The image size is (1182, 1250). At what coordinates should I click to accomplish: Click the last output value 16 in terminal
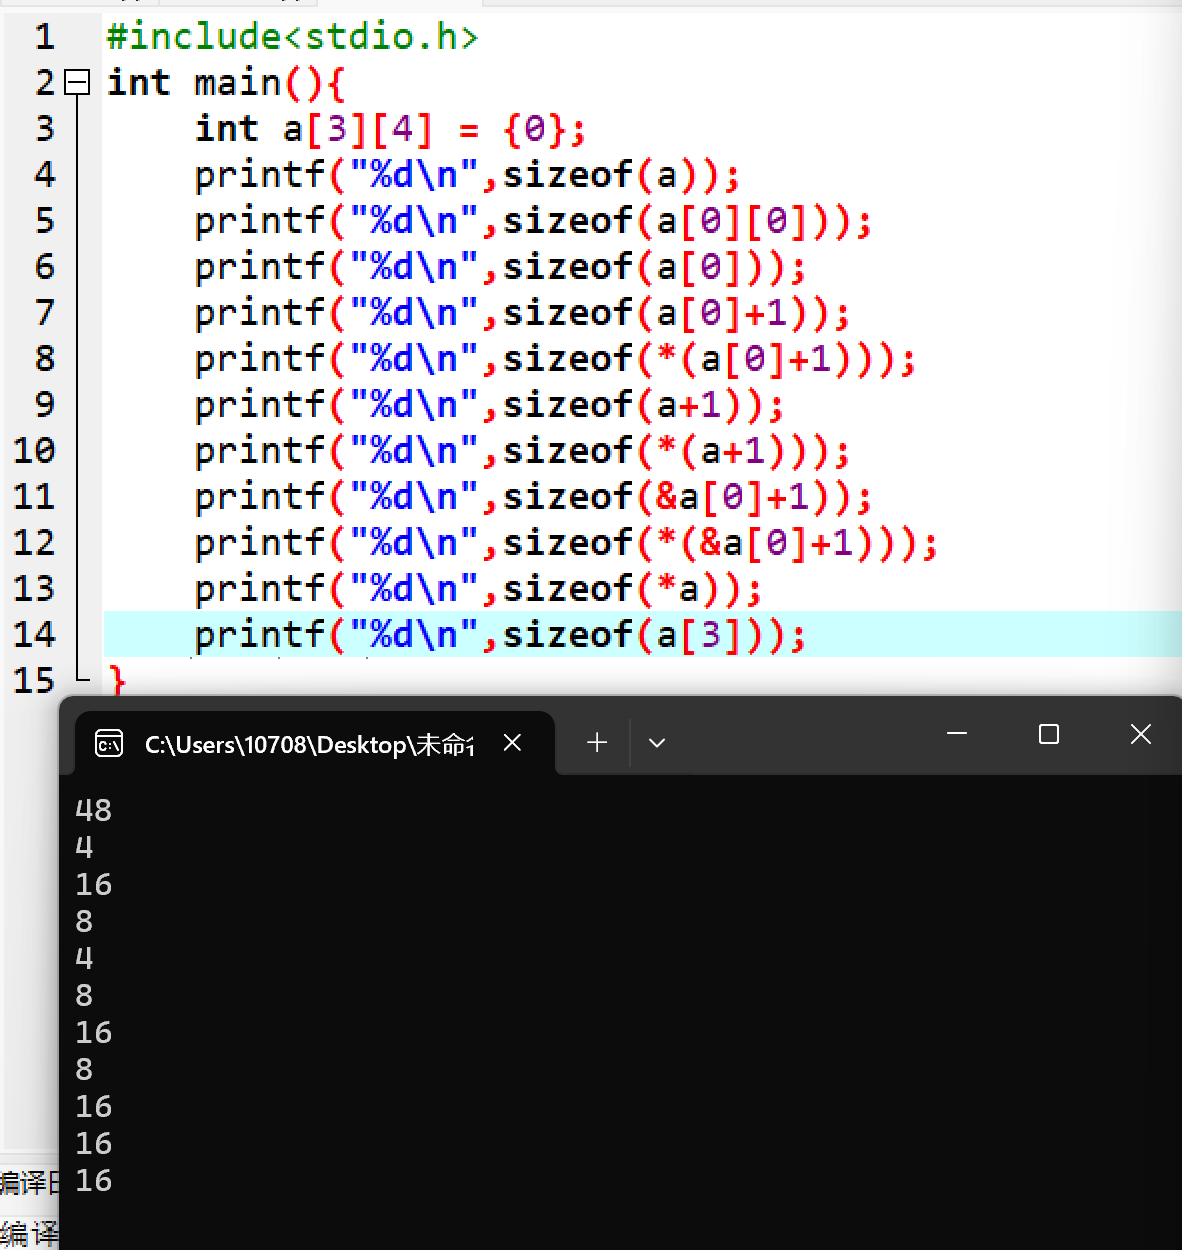(93, 1180)
